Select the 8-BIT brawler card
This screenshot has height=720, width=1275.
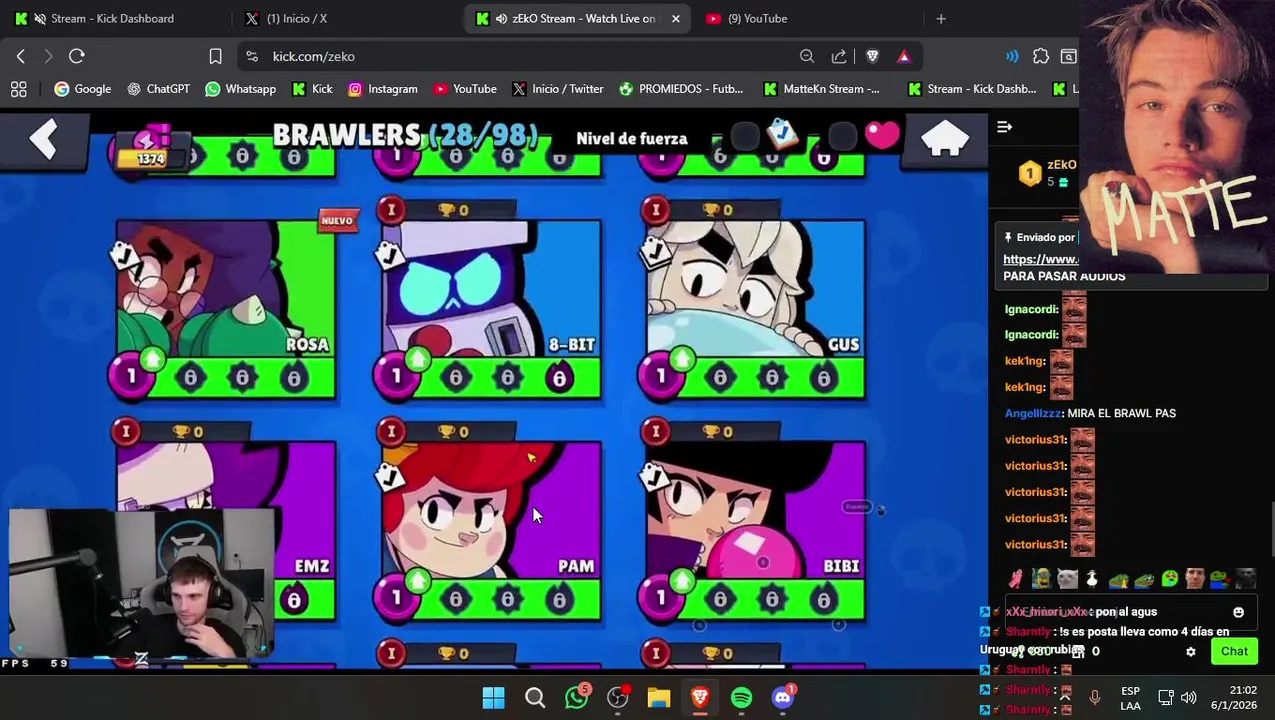click(491, 310)
